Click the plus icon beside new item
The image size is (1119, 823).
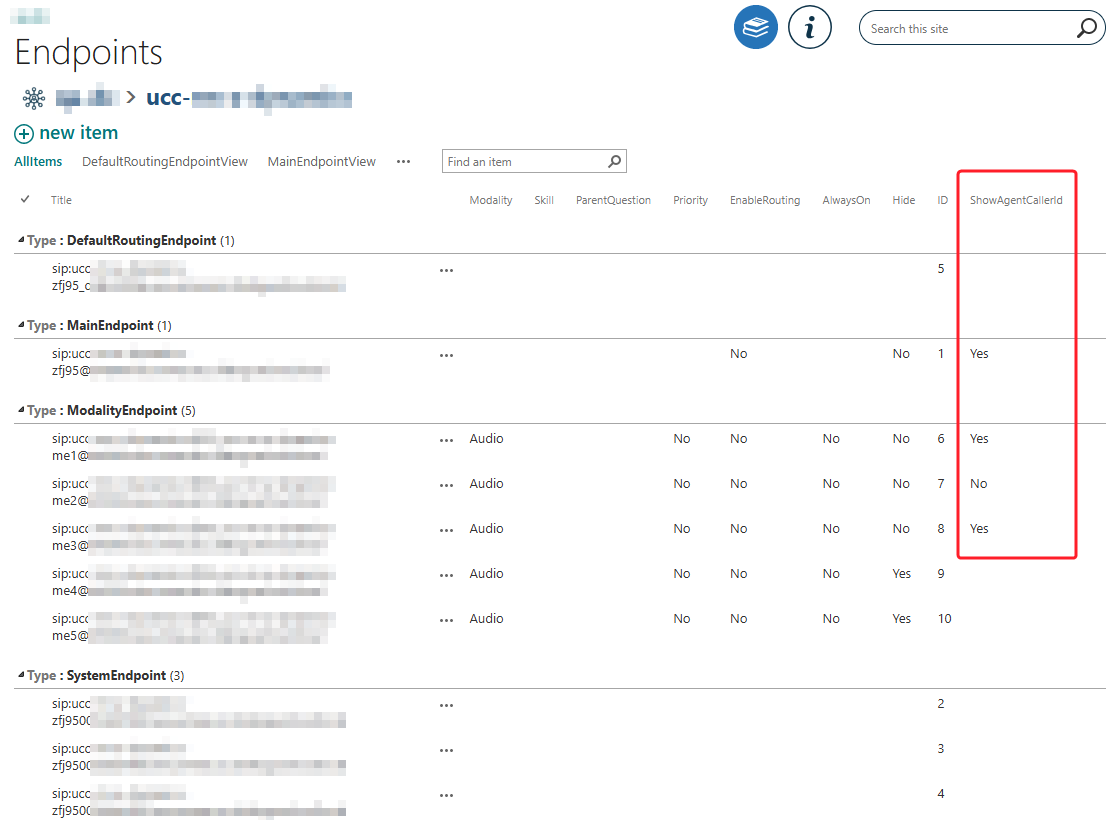pyautogui.click(x=23, y=134)
